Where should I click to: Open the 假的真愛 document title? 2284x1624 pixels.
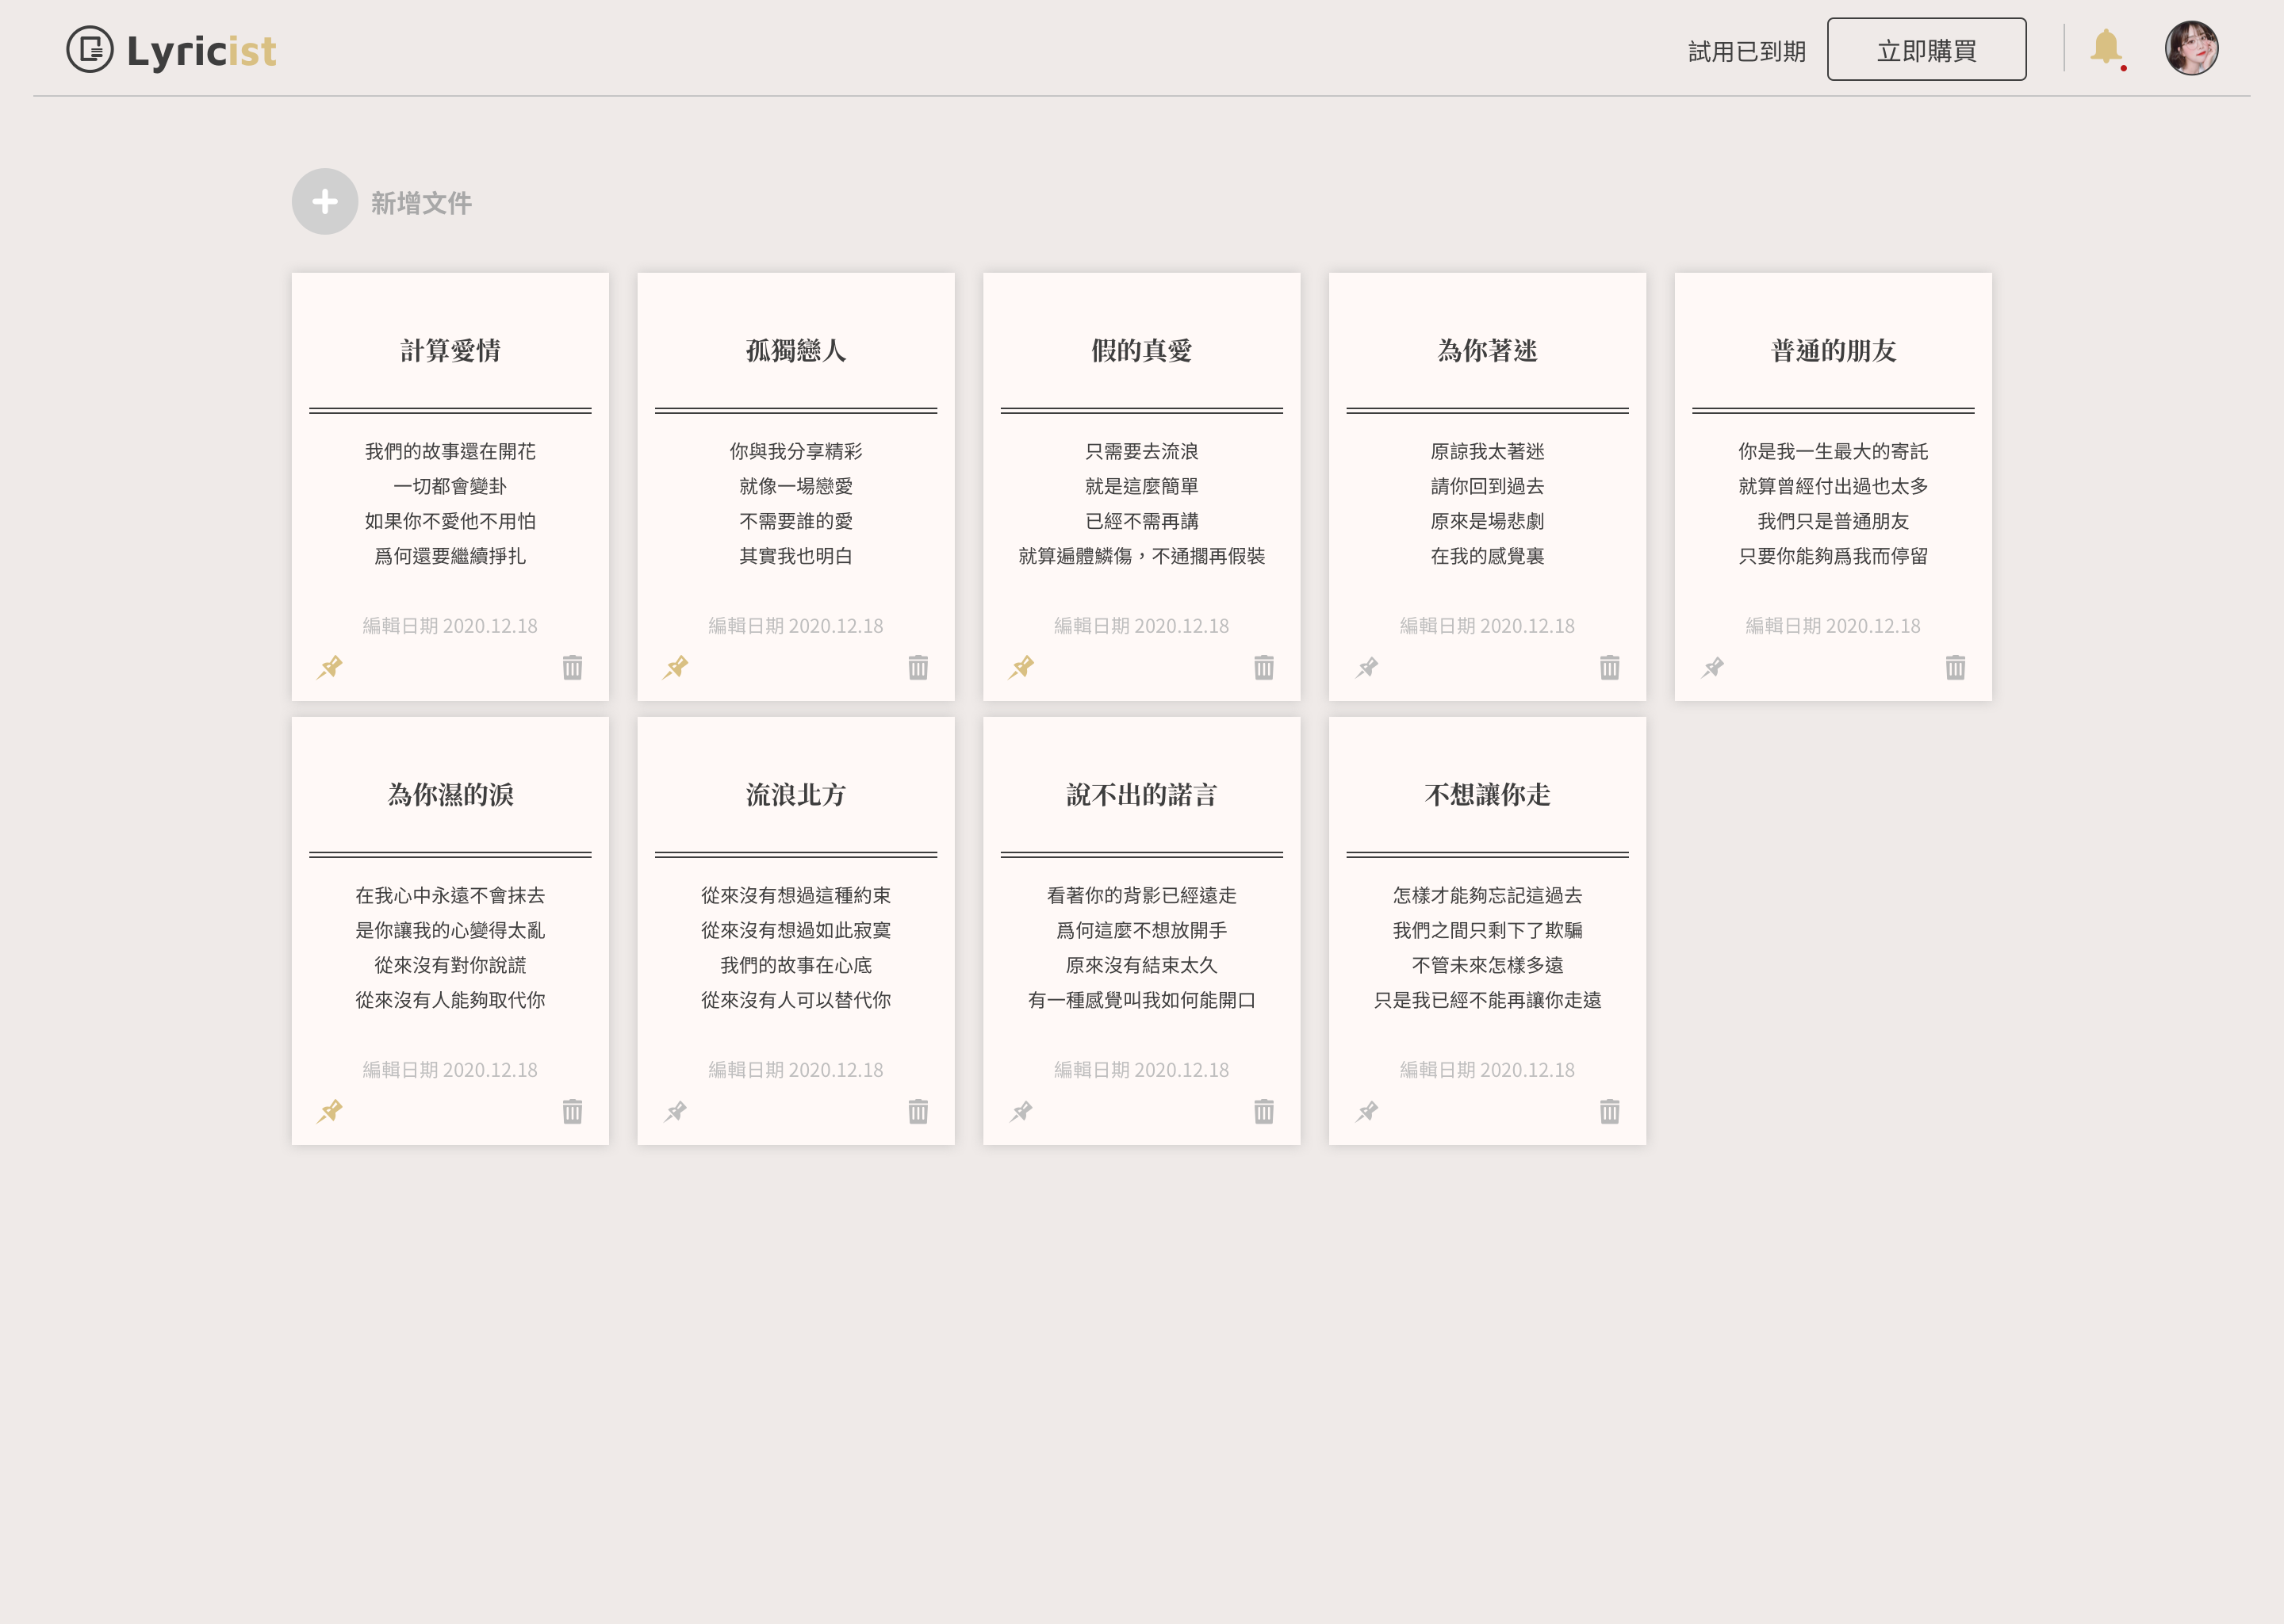pyautogui.click(x=1142, y=351)
